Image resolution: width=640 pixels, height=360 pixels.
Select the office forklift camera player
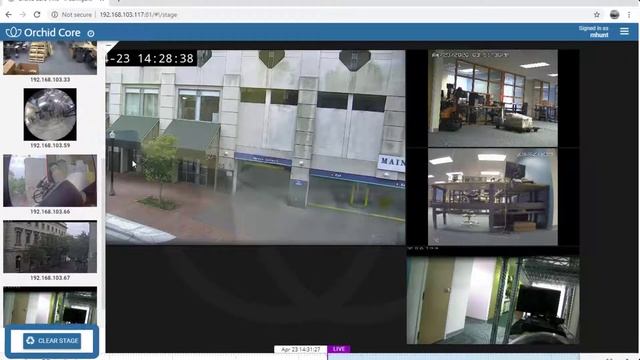(493, 98)
